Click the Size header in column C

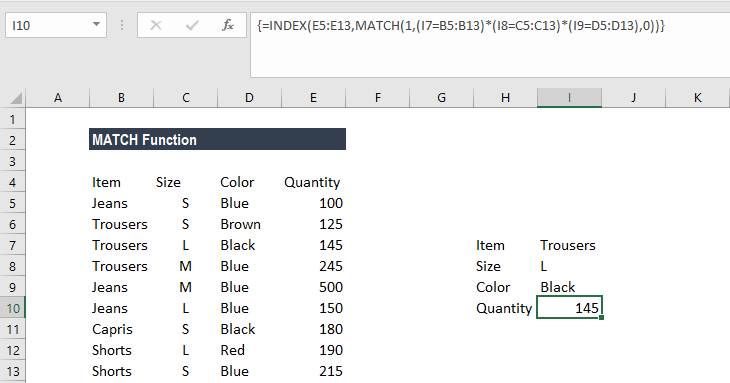coord(168,182)
